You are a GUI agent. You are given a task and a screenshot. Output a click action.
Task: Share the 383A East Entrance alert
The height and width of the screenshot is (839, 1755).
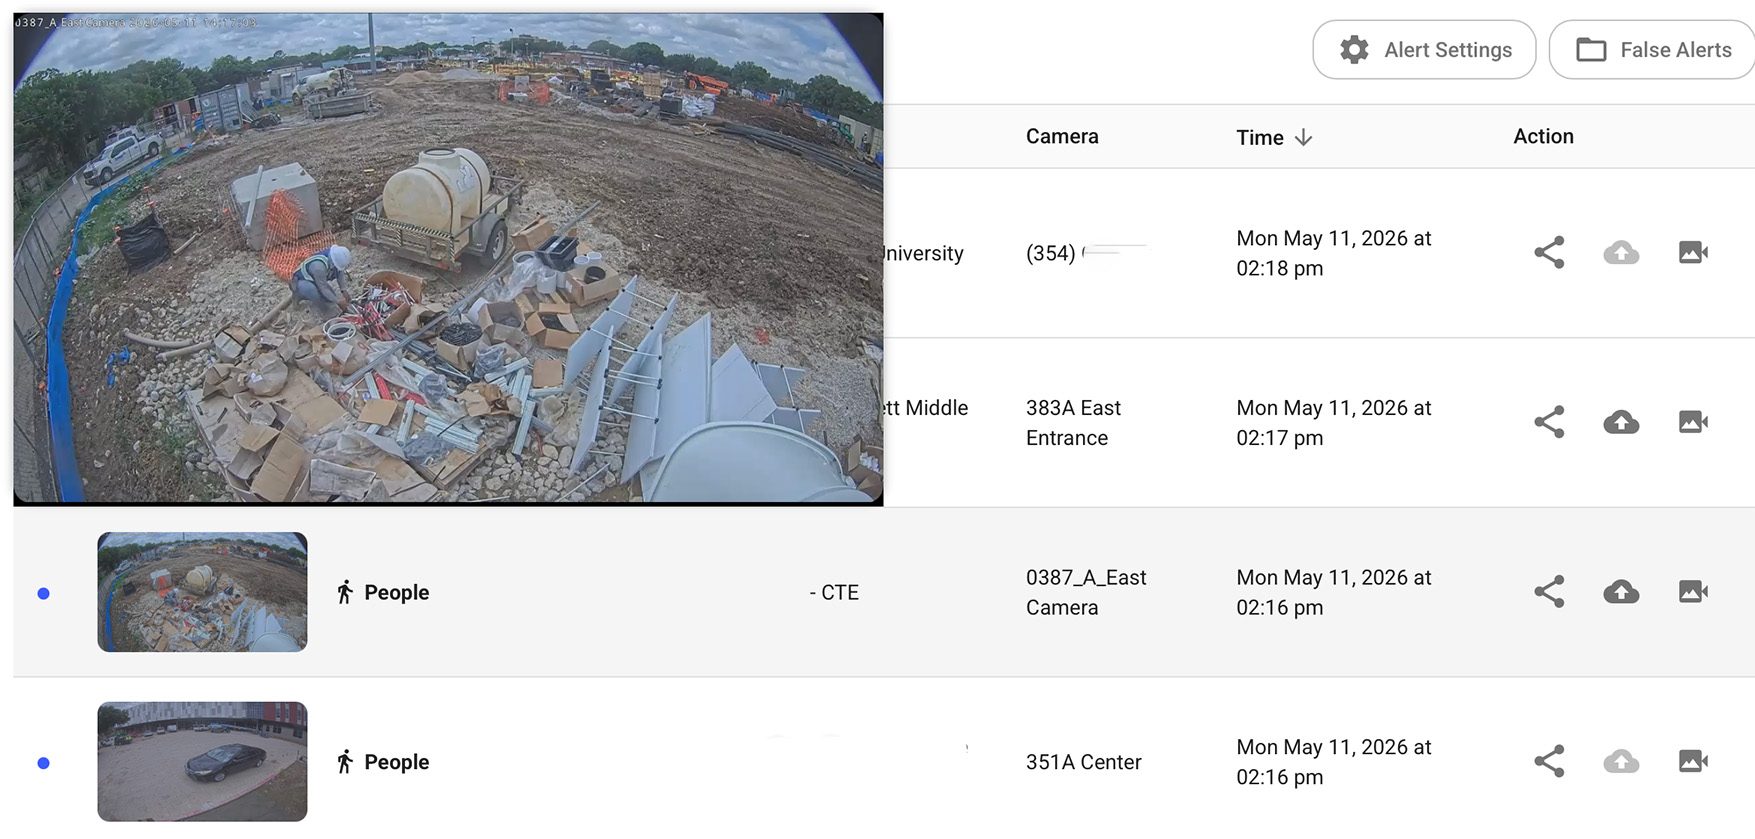1549,422
